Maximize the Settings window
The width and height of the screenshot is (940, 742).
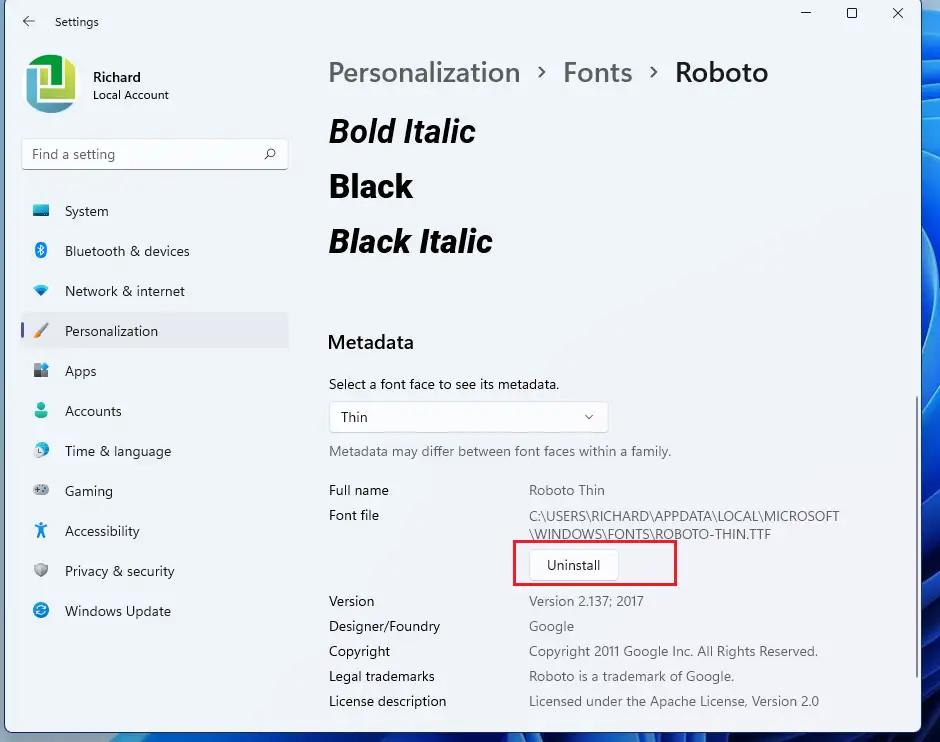(x=852, y=13)
